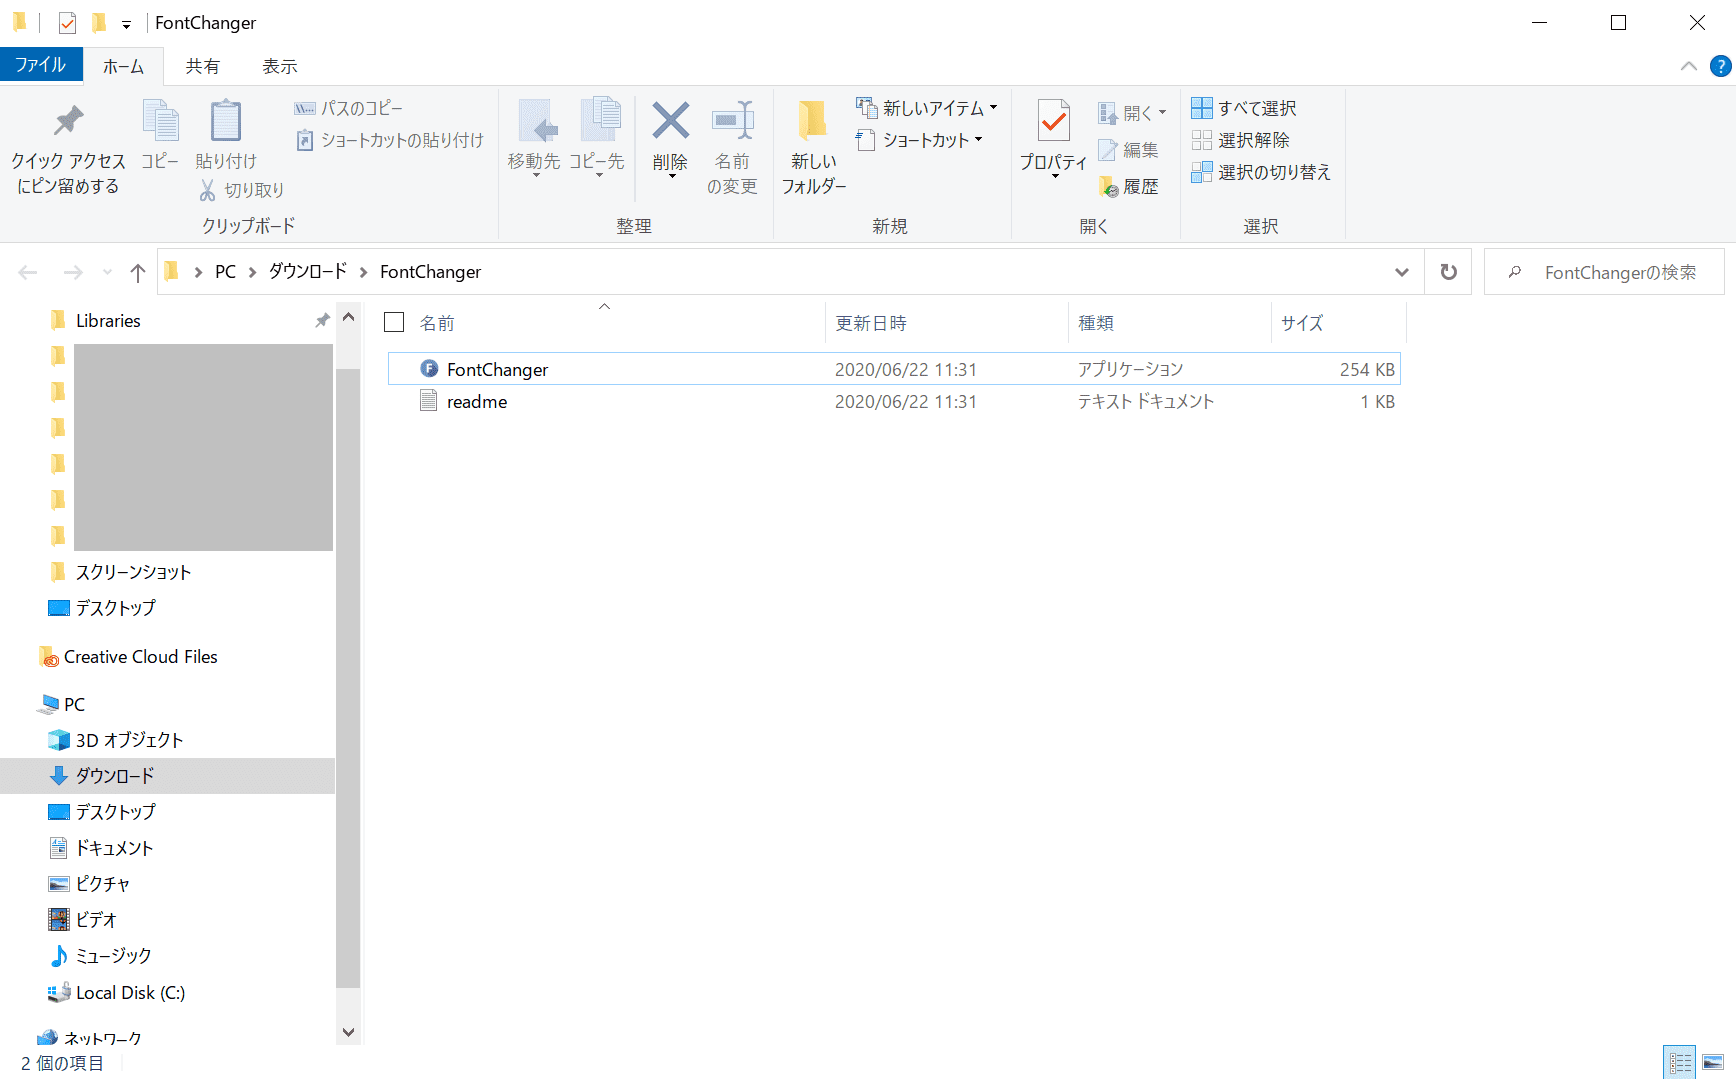1736x1079 pixels.
Task: Click the Properties (プロパティ) checkmark icon
Action: click(x=1053, y=121)
